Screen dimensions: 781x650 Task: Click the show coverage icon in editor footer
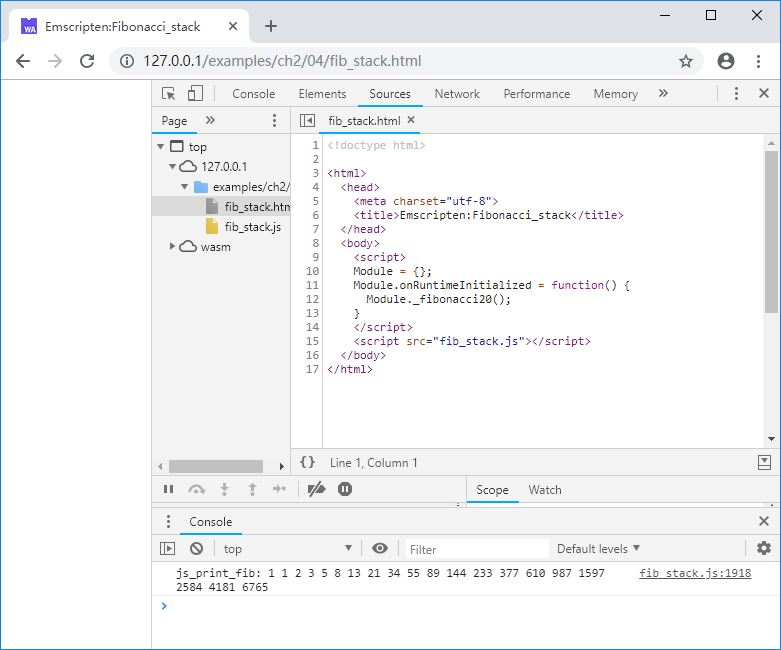pyautogui.click(x=764, y=463)
